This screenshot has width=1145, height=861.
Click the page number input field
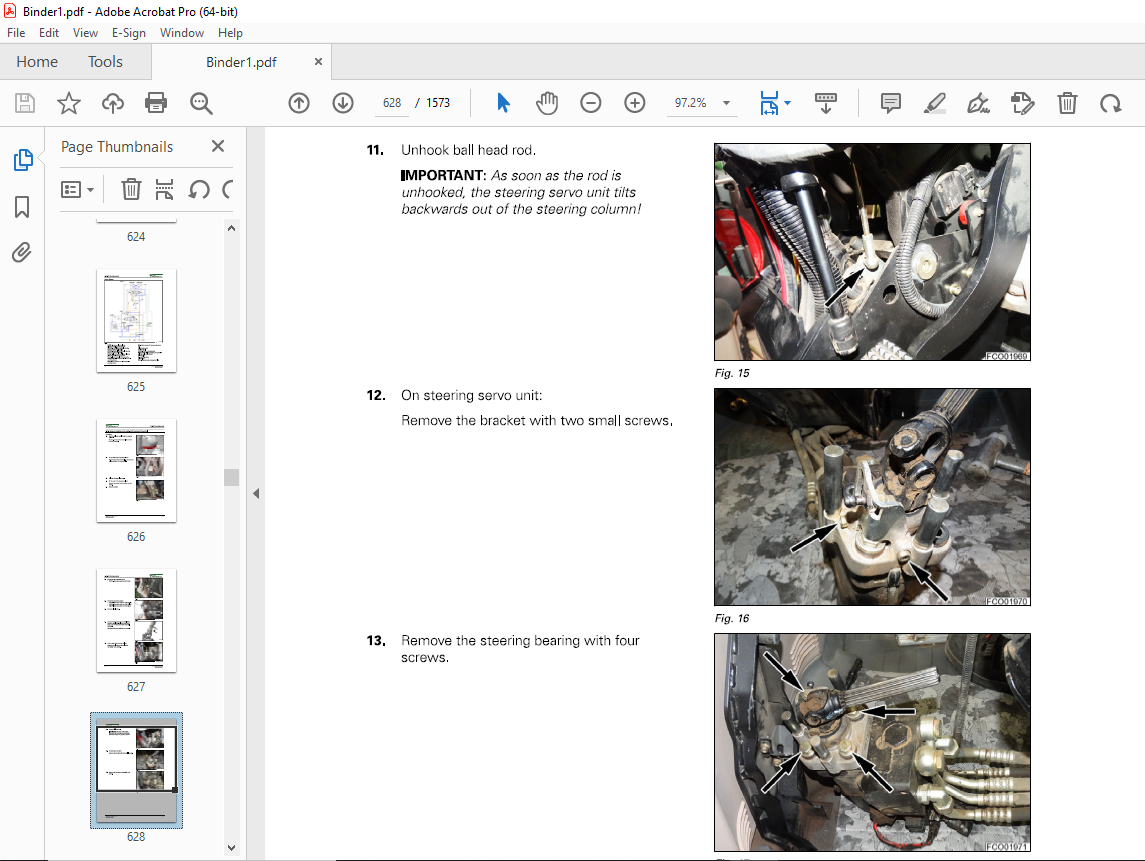391,103
